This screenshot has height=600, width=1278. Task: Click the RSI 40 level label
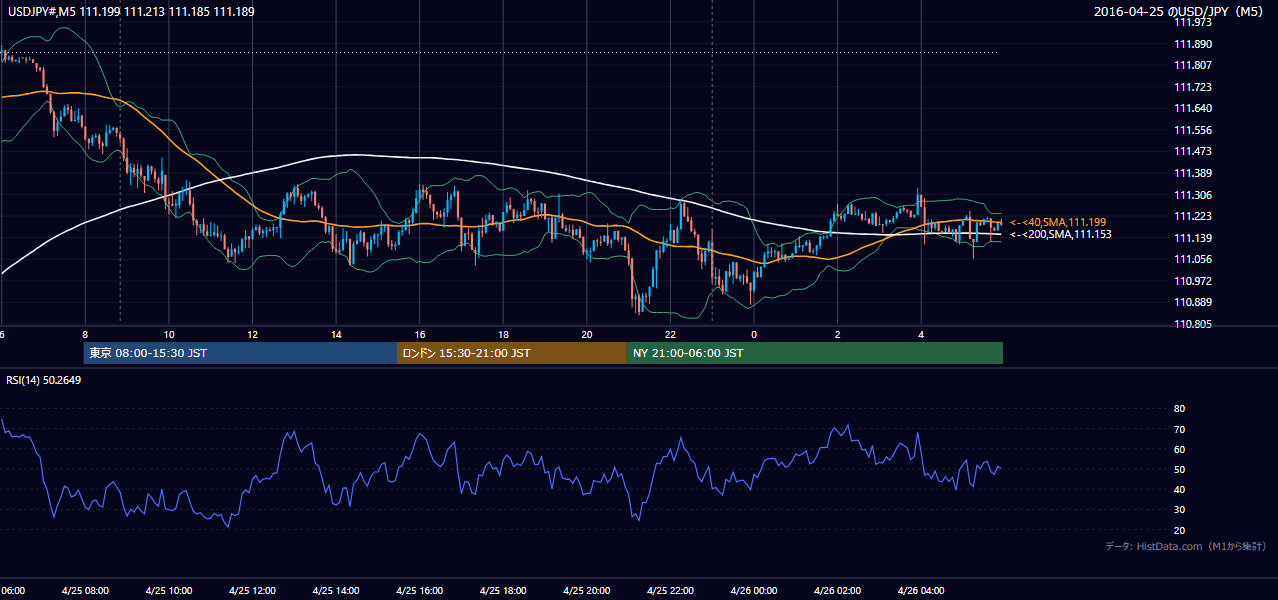(x=1179, y=489)
